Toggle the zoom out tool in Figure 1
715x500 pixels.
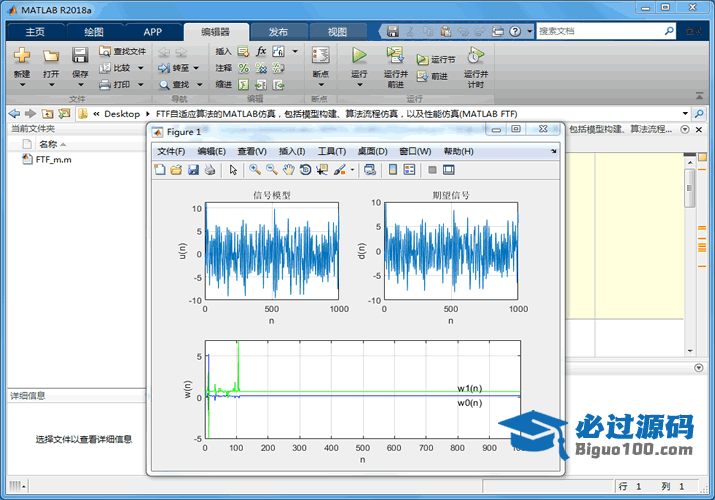pos(272,170)
